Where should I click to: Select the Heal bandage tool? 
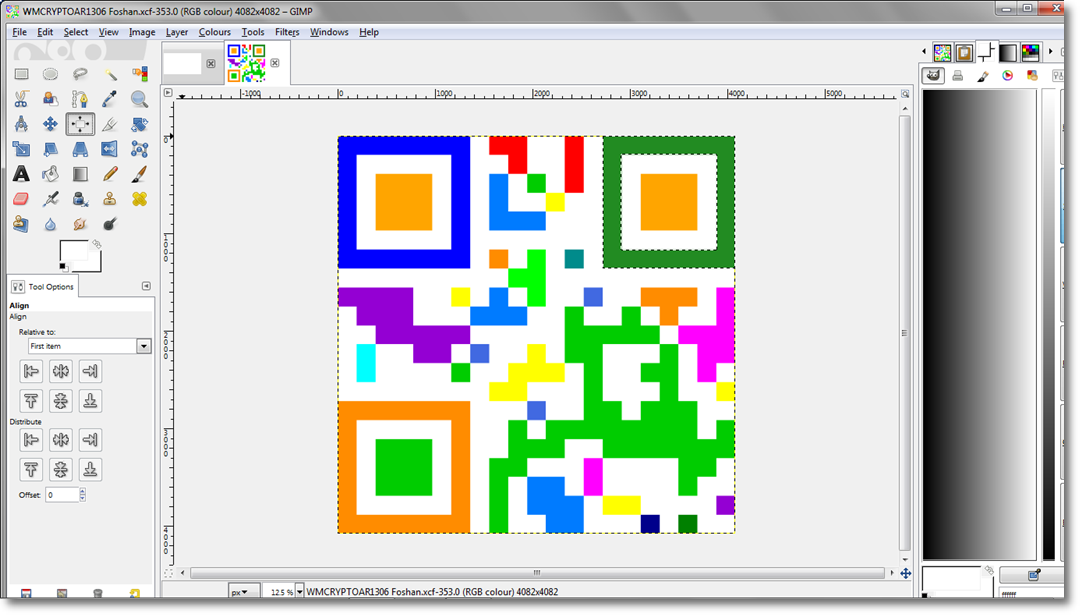[x=139, y=199]
